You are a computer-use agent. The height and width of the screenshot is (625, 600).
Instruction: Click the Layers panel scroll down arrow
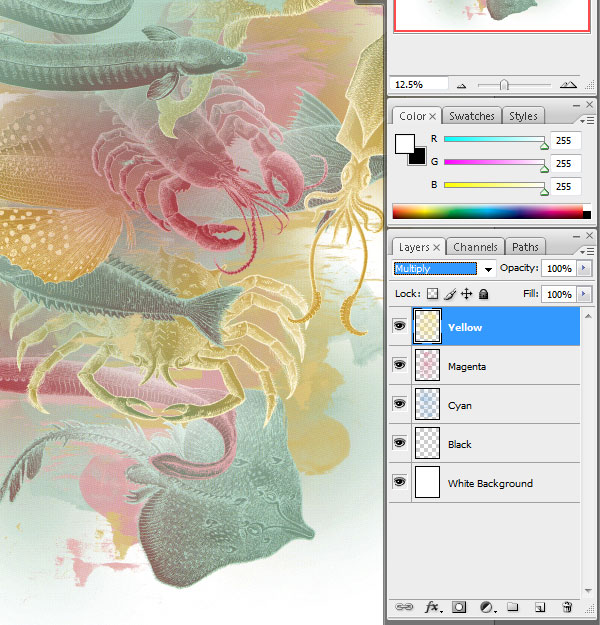pyautogui.click(x=588, y=590)
